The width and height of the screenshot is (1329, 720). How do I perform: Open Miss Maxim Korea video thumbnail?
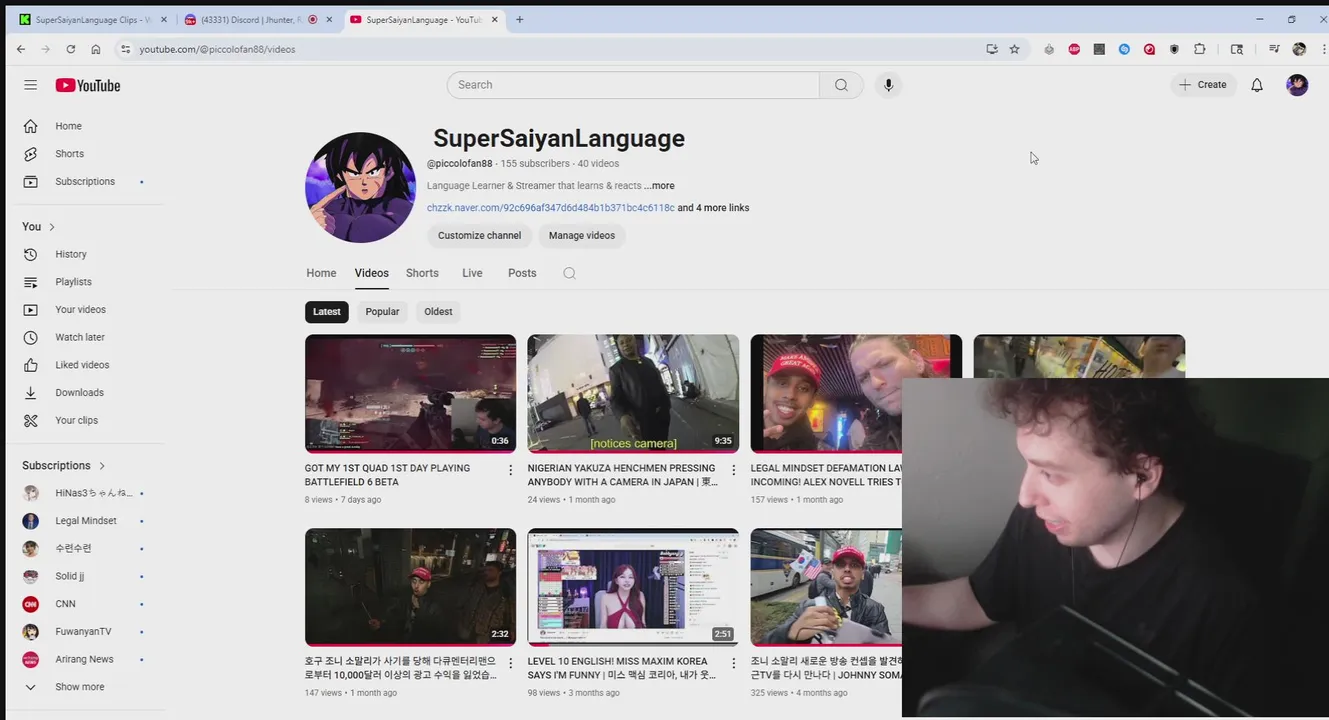(x=633, y=587)
